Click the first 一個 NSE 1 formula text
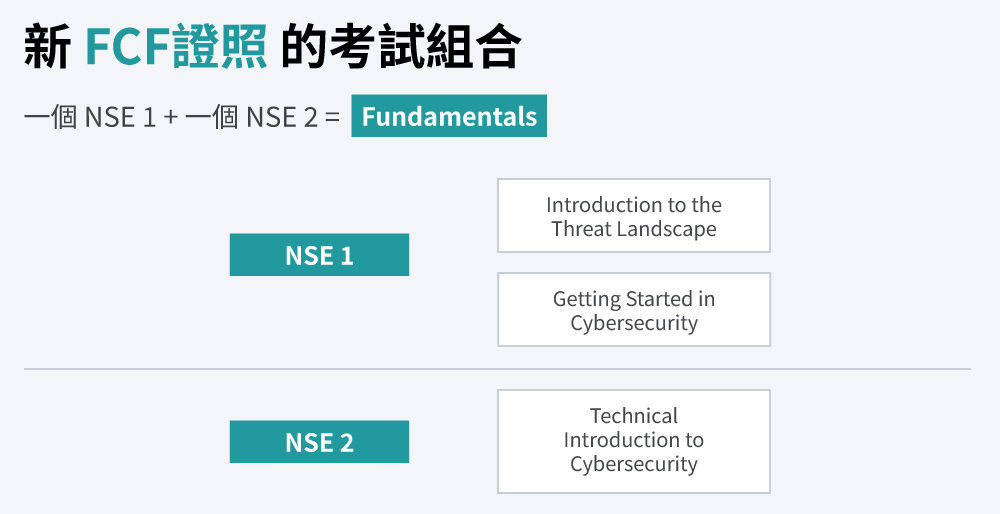This screenshot has height=514, width=1000. click(x=90, y=117)
